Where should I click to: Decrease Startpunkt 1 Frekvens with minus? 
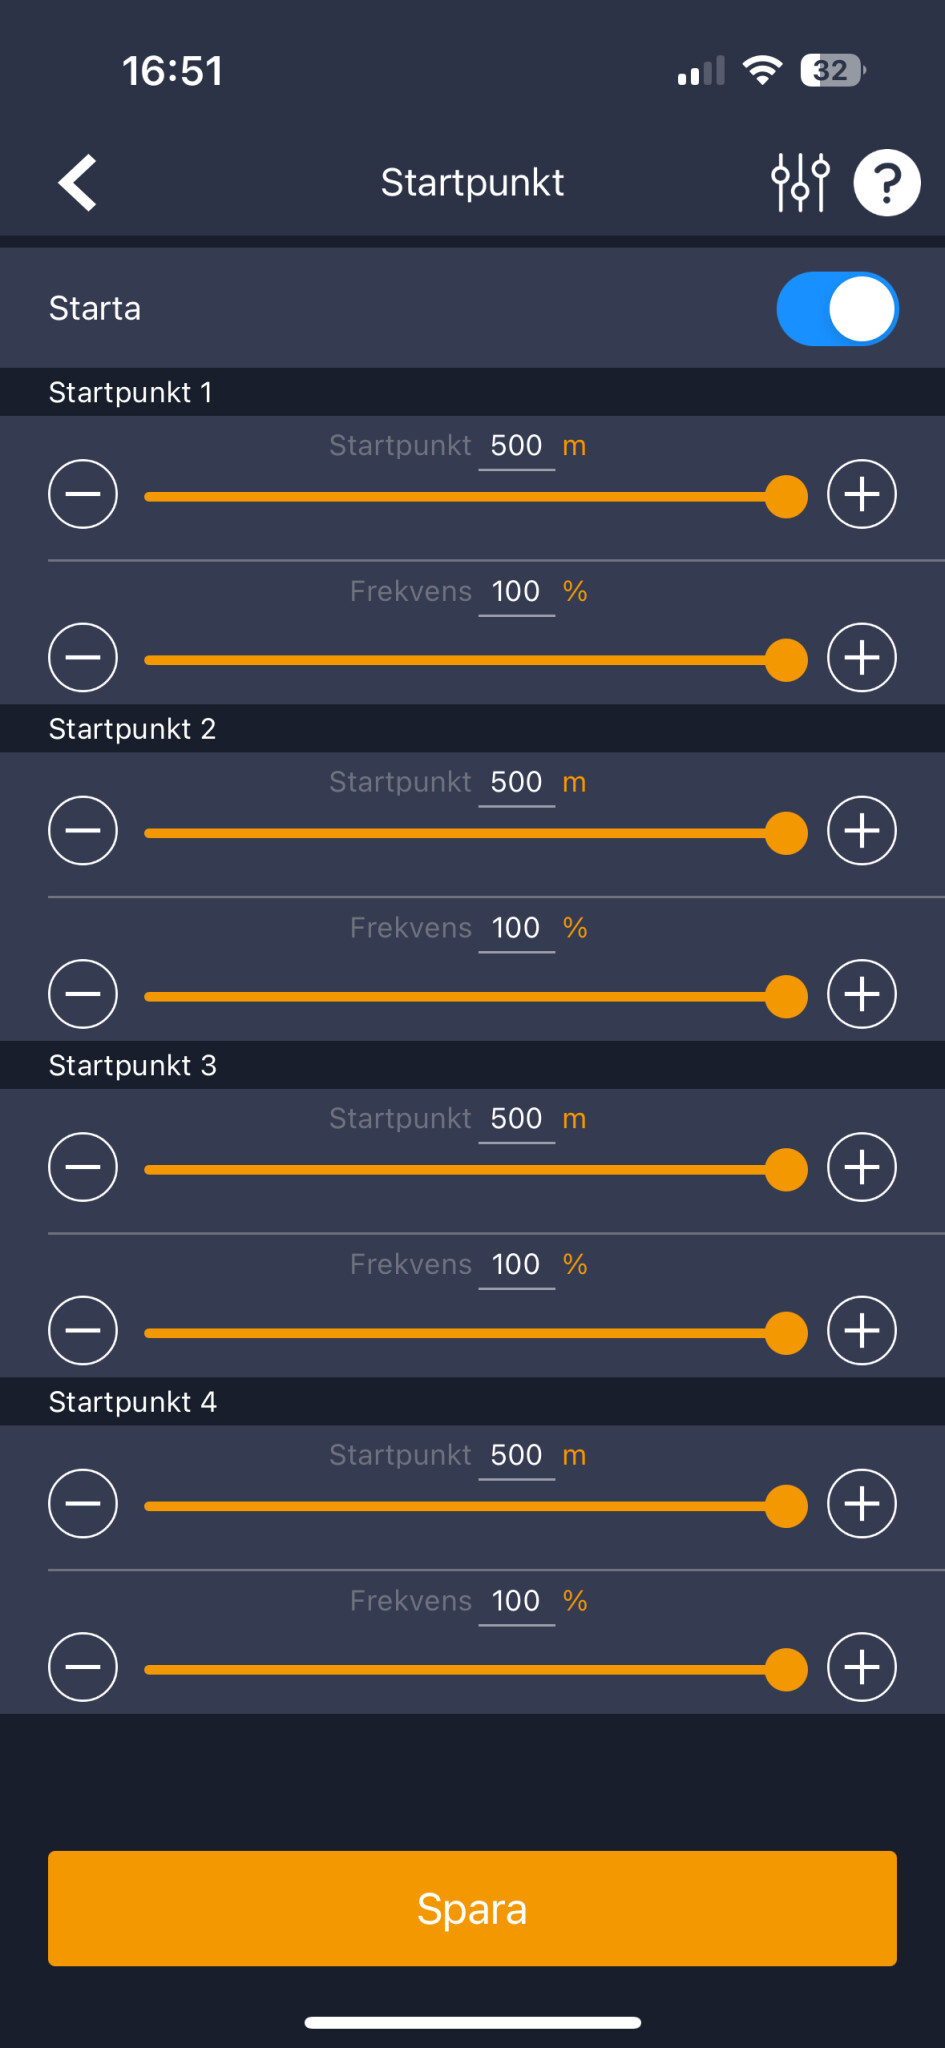83,658
